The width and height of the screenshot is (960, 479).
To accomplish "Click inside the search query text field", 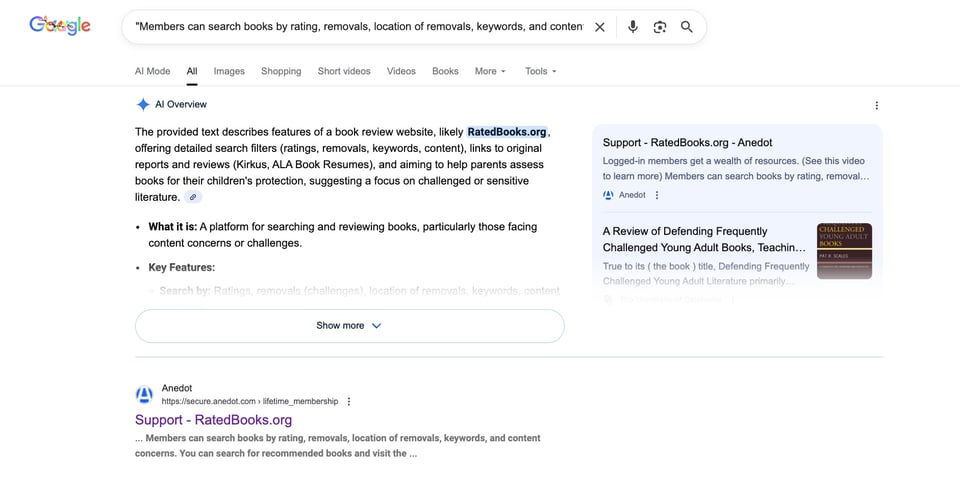I will [x=359, y=27].
